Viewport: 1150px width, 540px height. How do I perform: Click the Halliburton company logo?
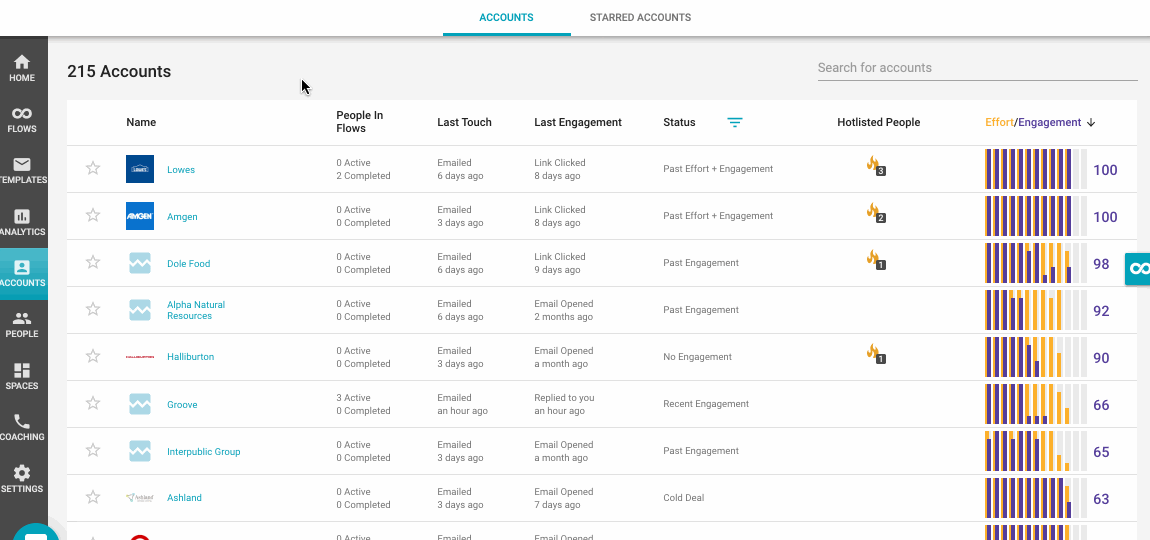(x=140, y=357)
